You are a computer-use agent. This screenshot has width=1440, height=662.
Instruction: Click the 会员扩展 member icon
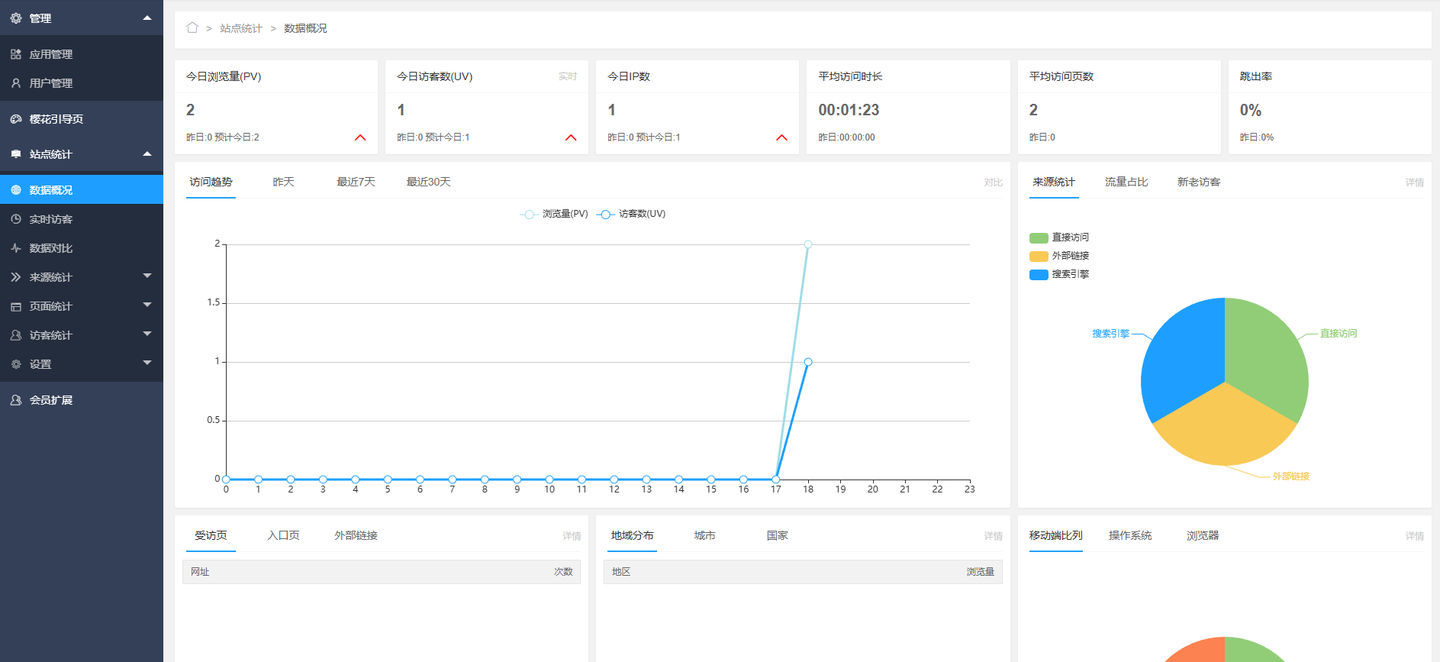click(x=16, y=400)
